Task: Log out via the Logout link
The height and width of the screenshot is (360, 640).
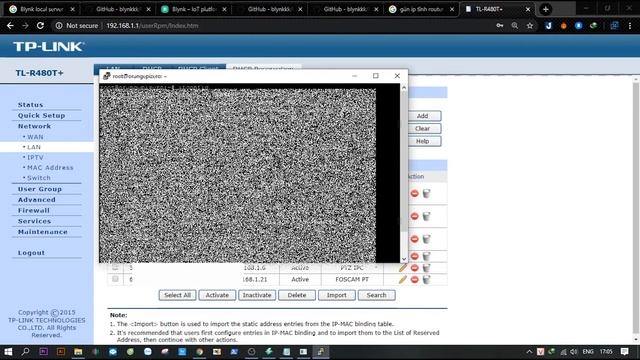Action: coord(31,253)
